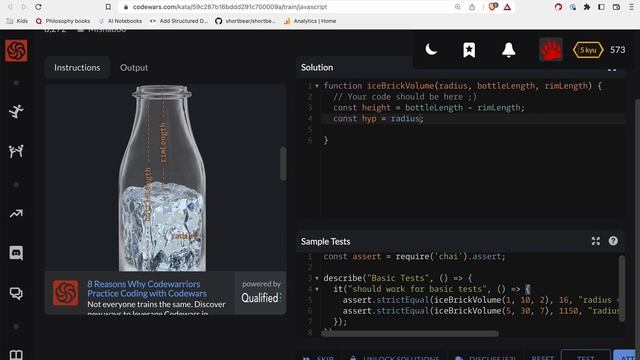Open the Brave shields lion icon

pos(493,7)
